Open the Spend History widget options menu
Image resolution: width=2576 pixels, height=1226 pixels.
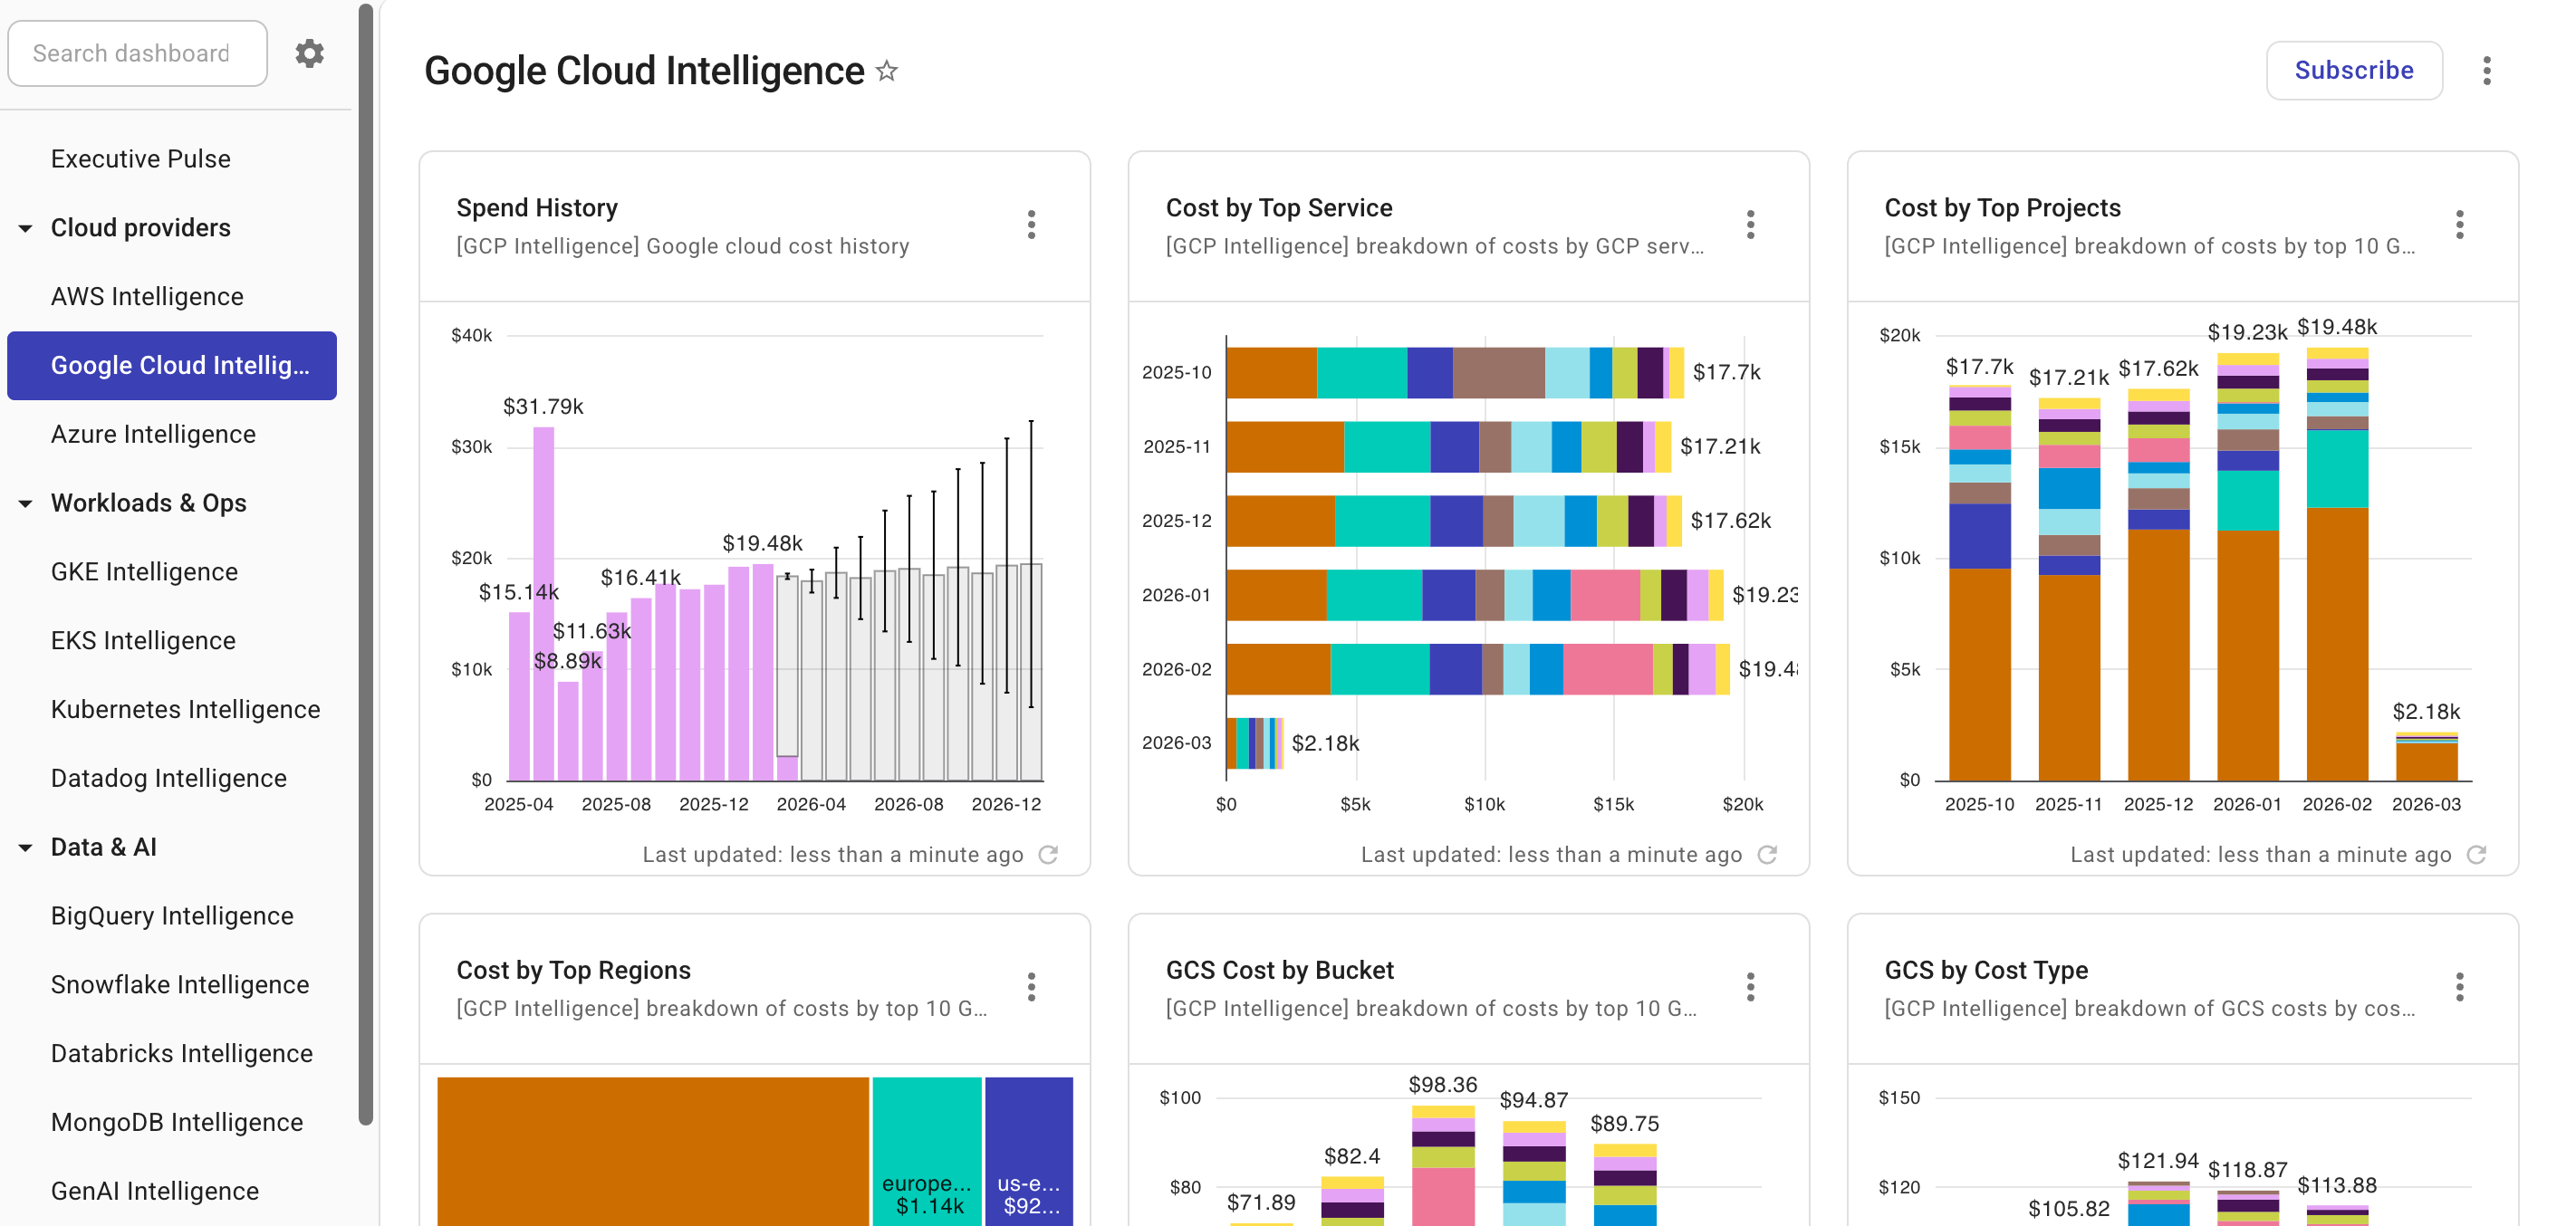(x=1031, y=225)
